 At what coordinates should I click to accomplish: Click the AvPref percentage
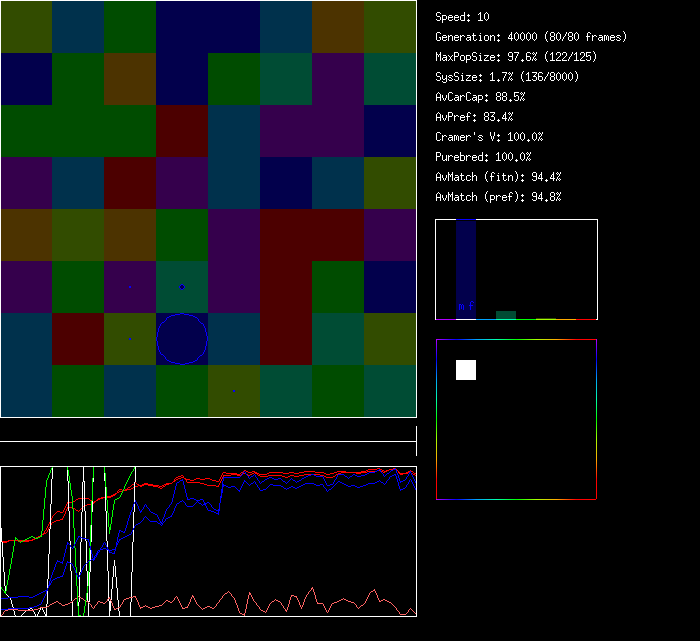click(x=474, y=117)
